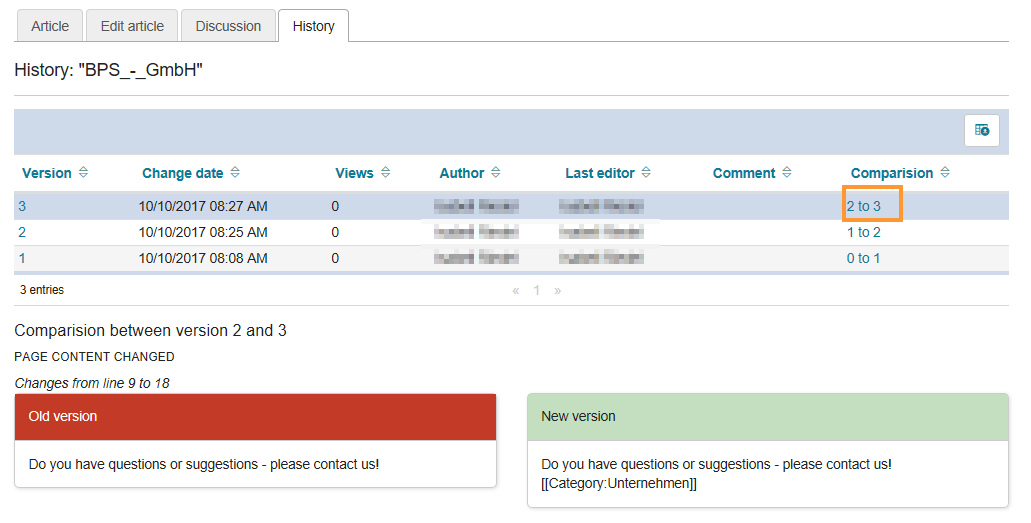Image resolution: width=1031 pixels, height=523 pixels.
Task: Compare versions 2 to 3
Action: pos(864,206)
